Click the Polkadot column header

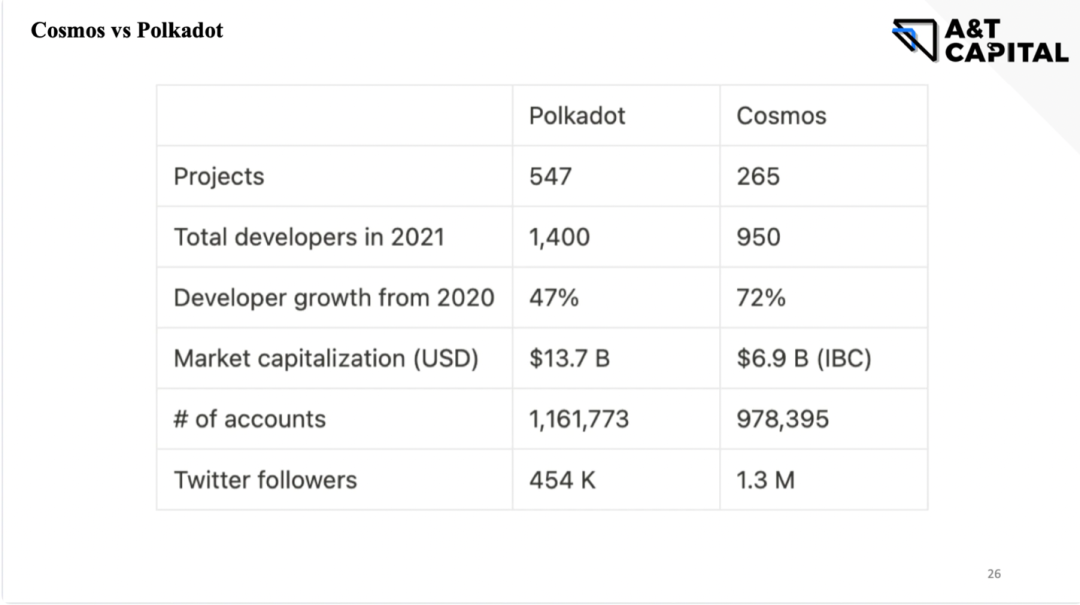[x=577, y=116]
